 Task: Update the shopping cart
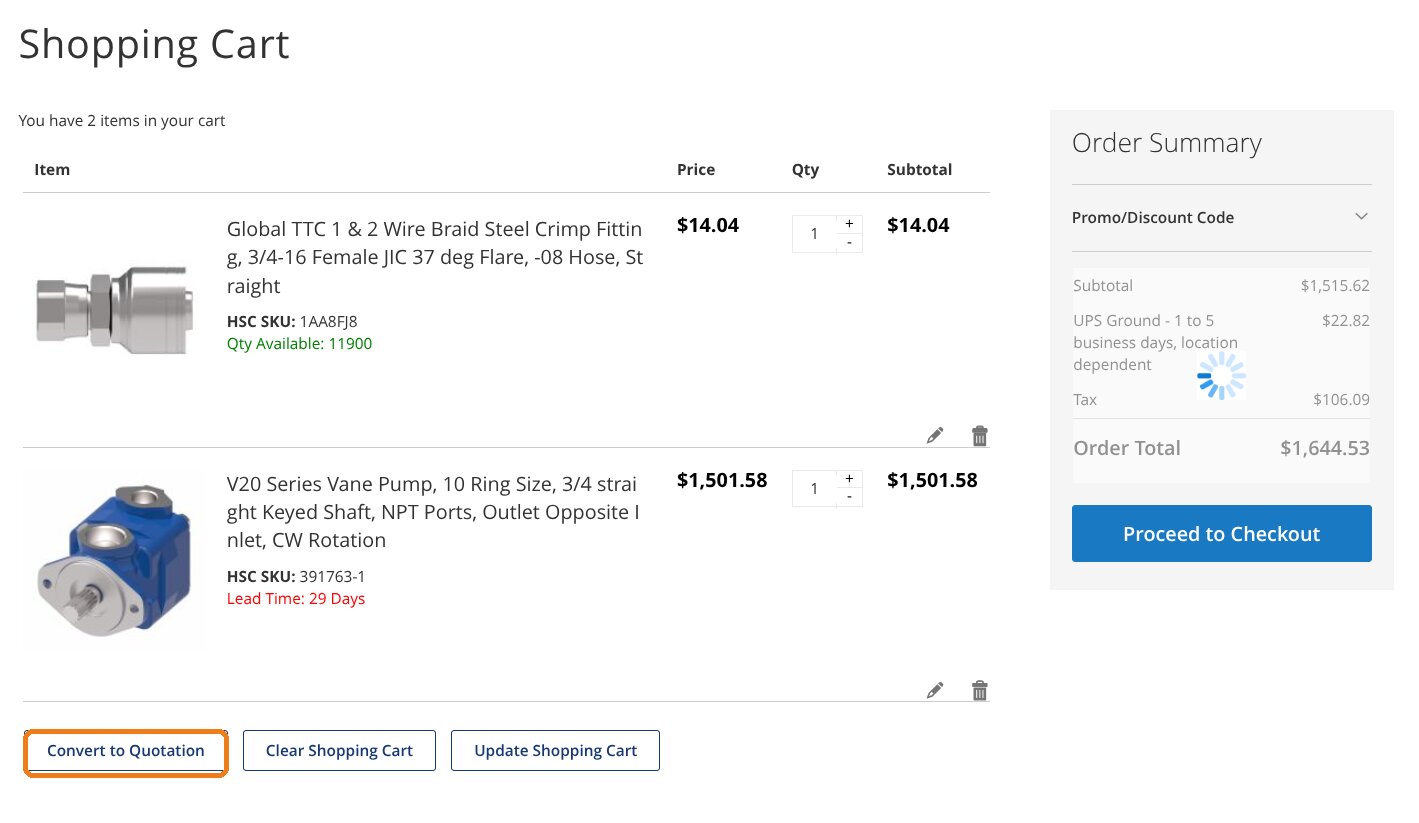click(x=555, y=751)
